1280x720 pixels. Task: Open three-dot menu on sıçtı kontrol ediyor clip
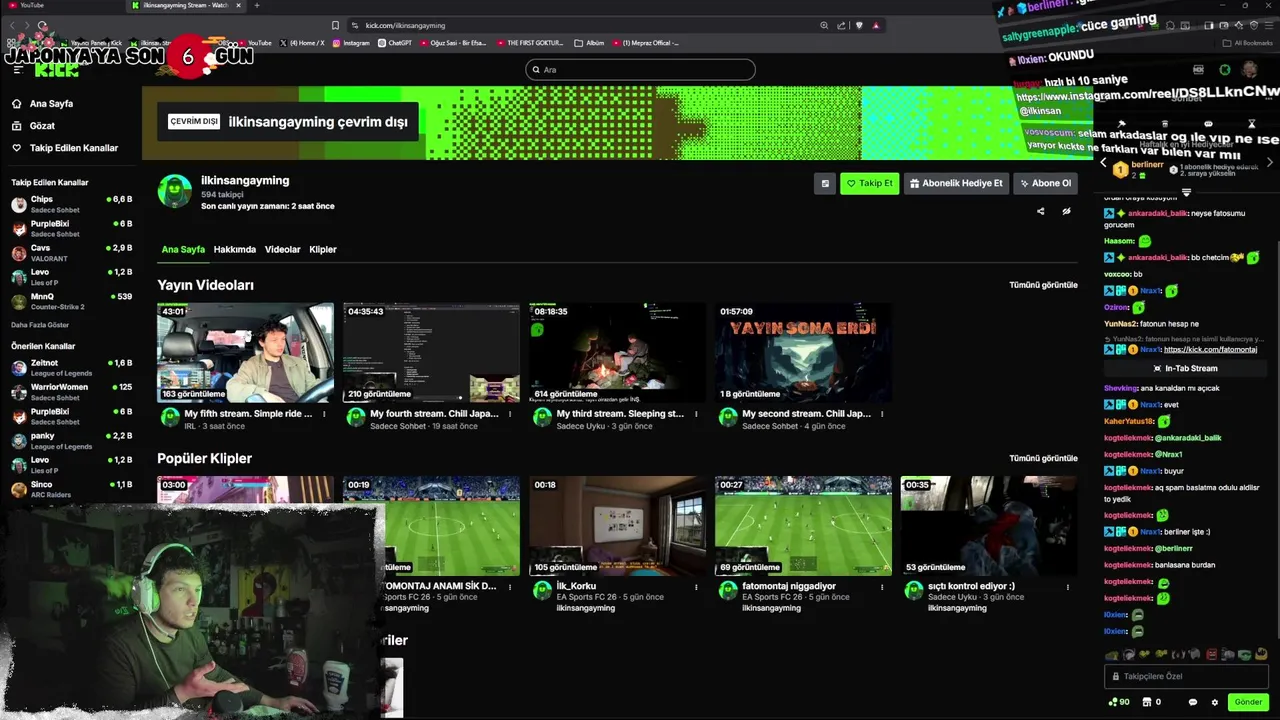(1068, 587)
